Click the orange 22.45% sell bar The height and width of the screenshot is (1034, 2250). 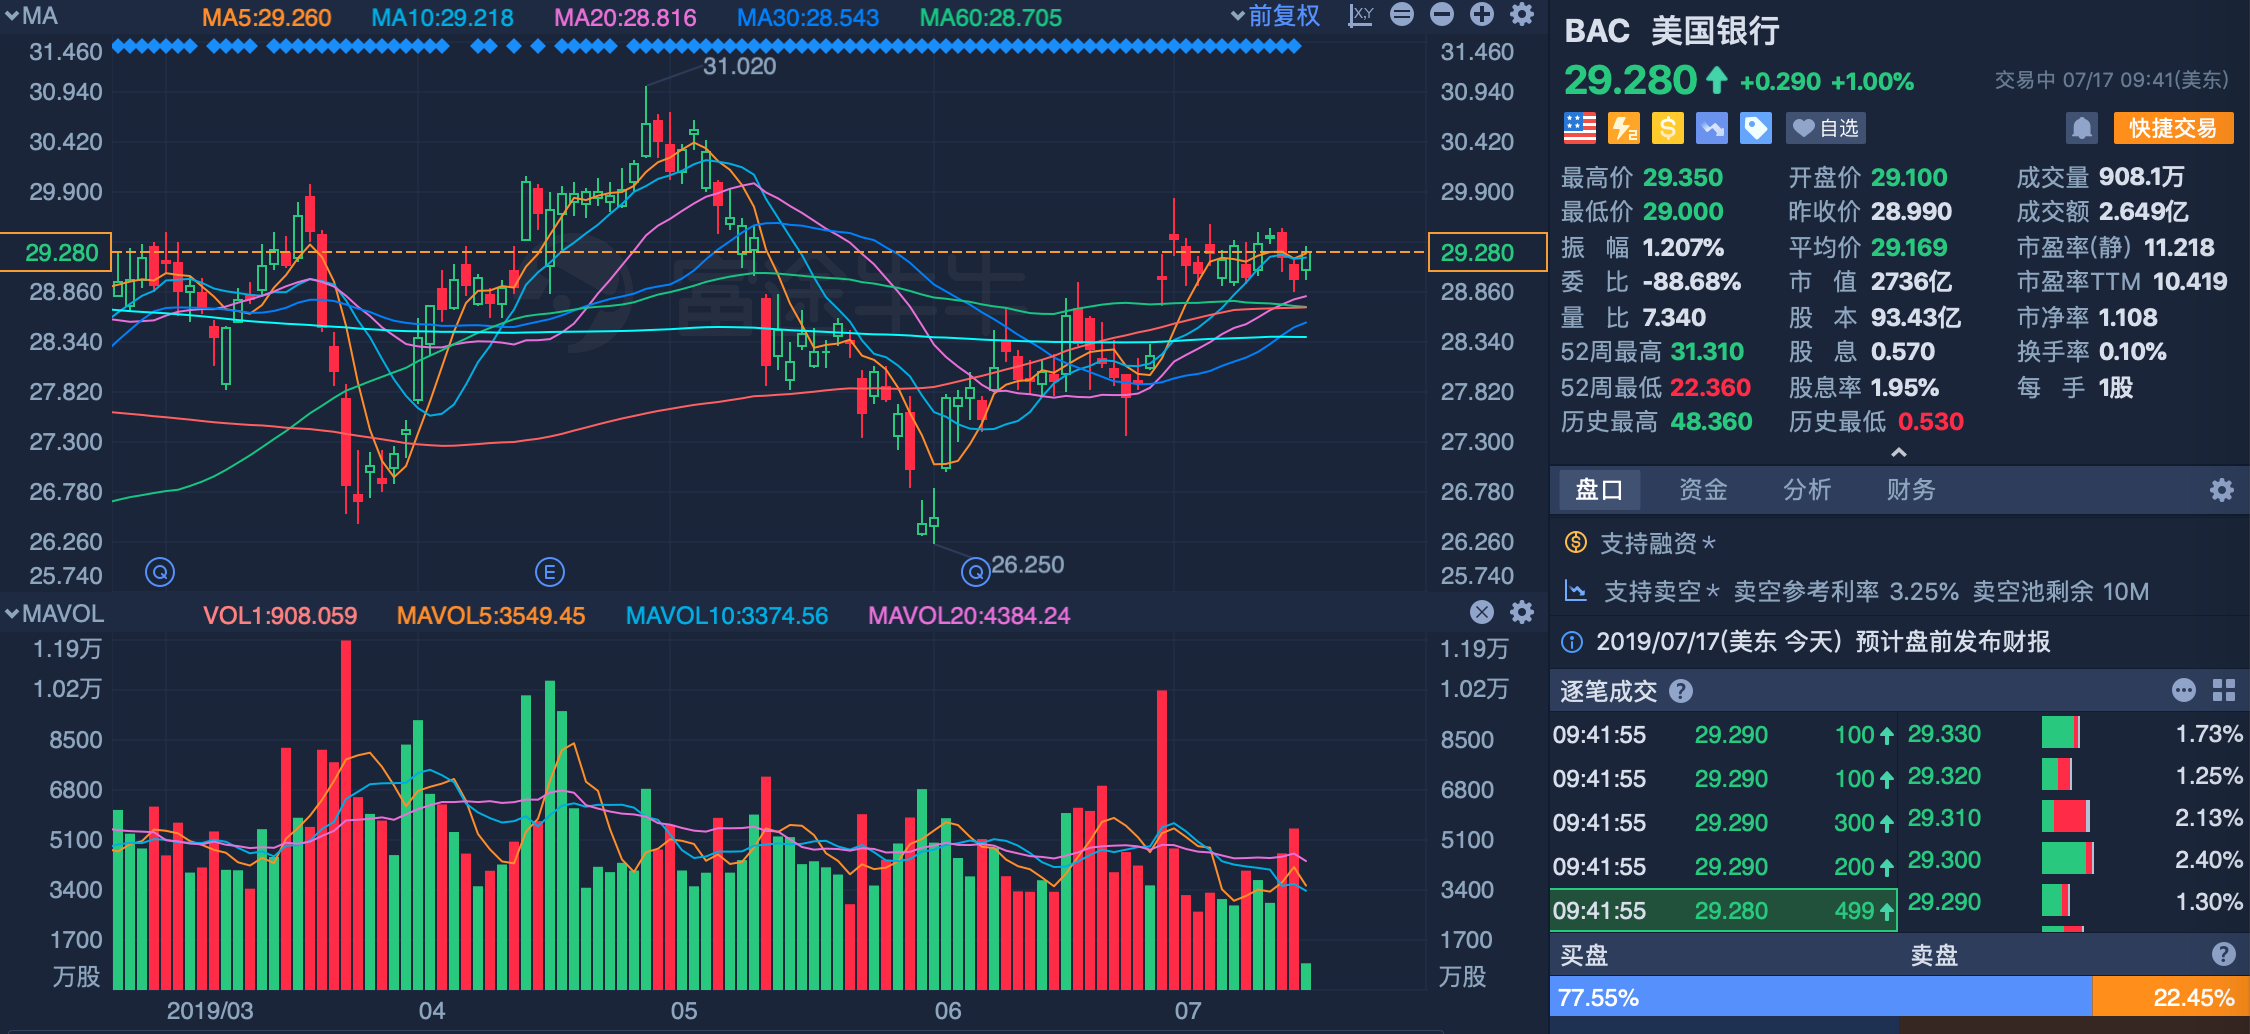click(x=2170, y=997)
